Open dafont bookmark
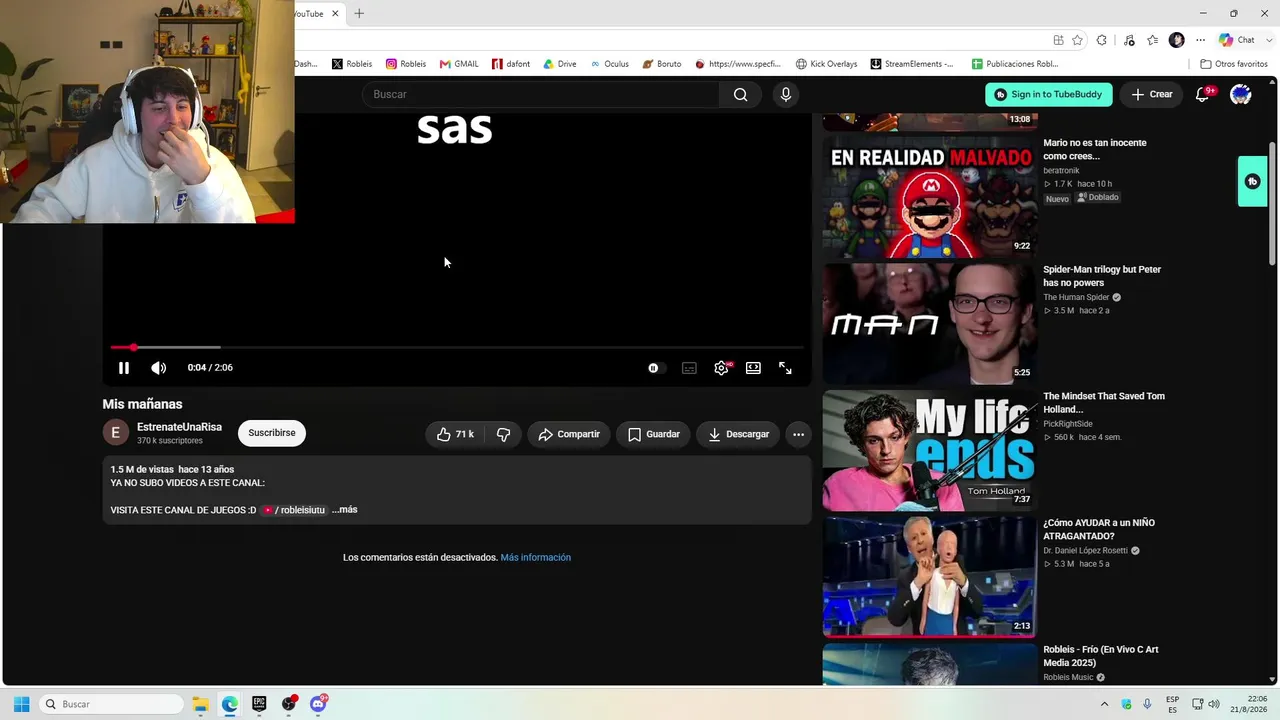 511,64
